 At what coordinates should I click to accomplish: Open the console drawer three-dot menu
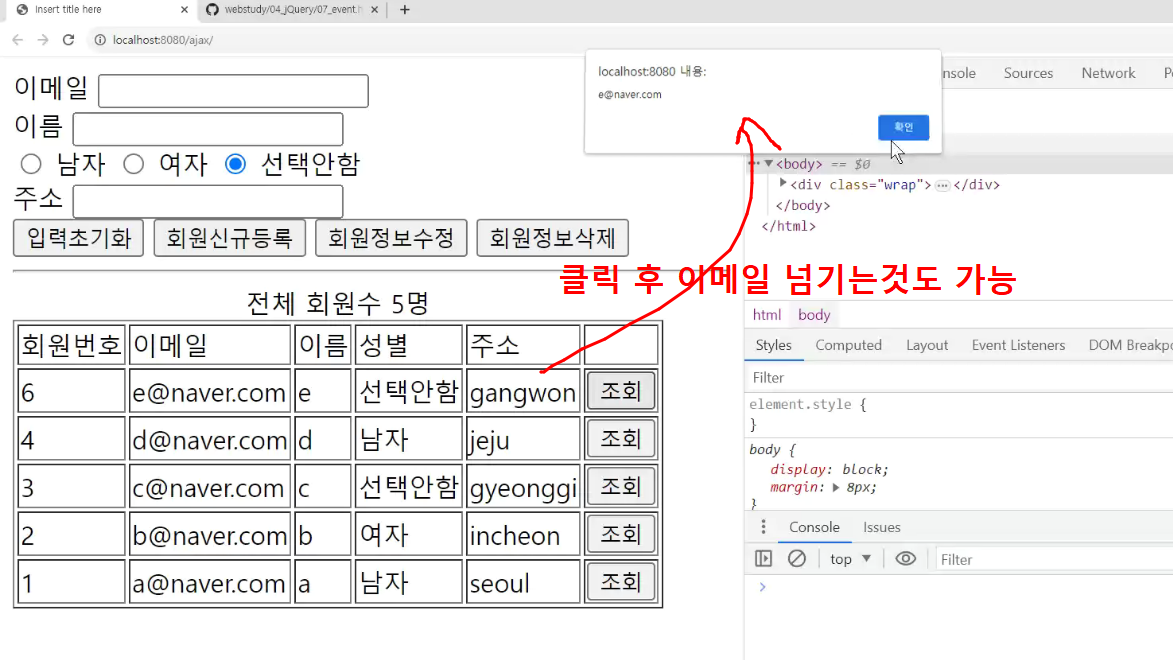(763, 527)
